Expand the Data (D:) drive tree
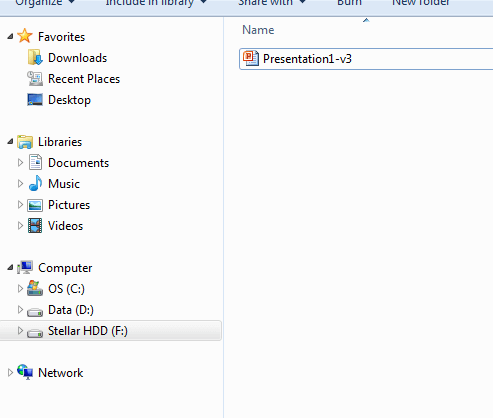 point(20,310)
